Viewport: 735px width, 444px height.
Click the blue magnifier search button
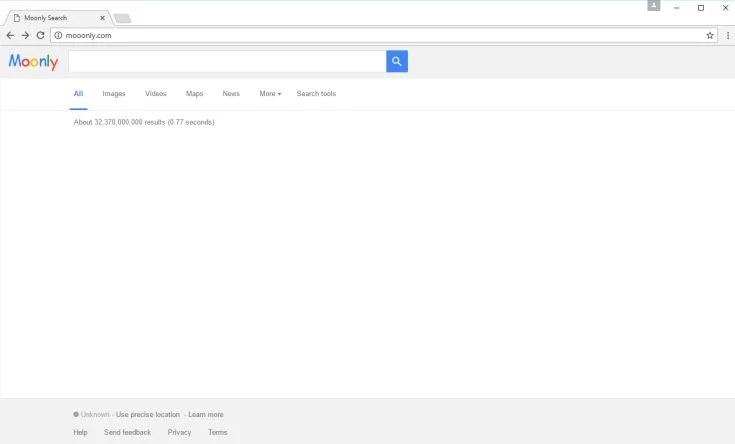click(x=397, y=61)
